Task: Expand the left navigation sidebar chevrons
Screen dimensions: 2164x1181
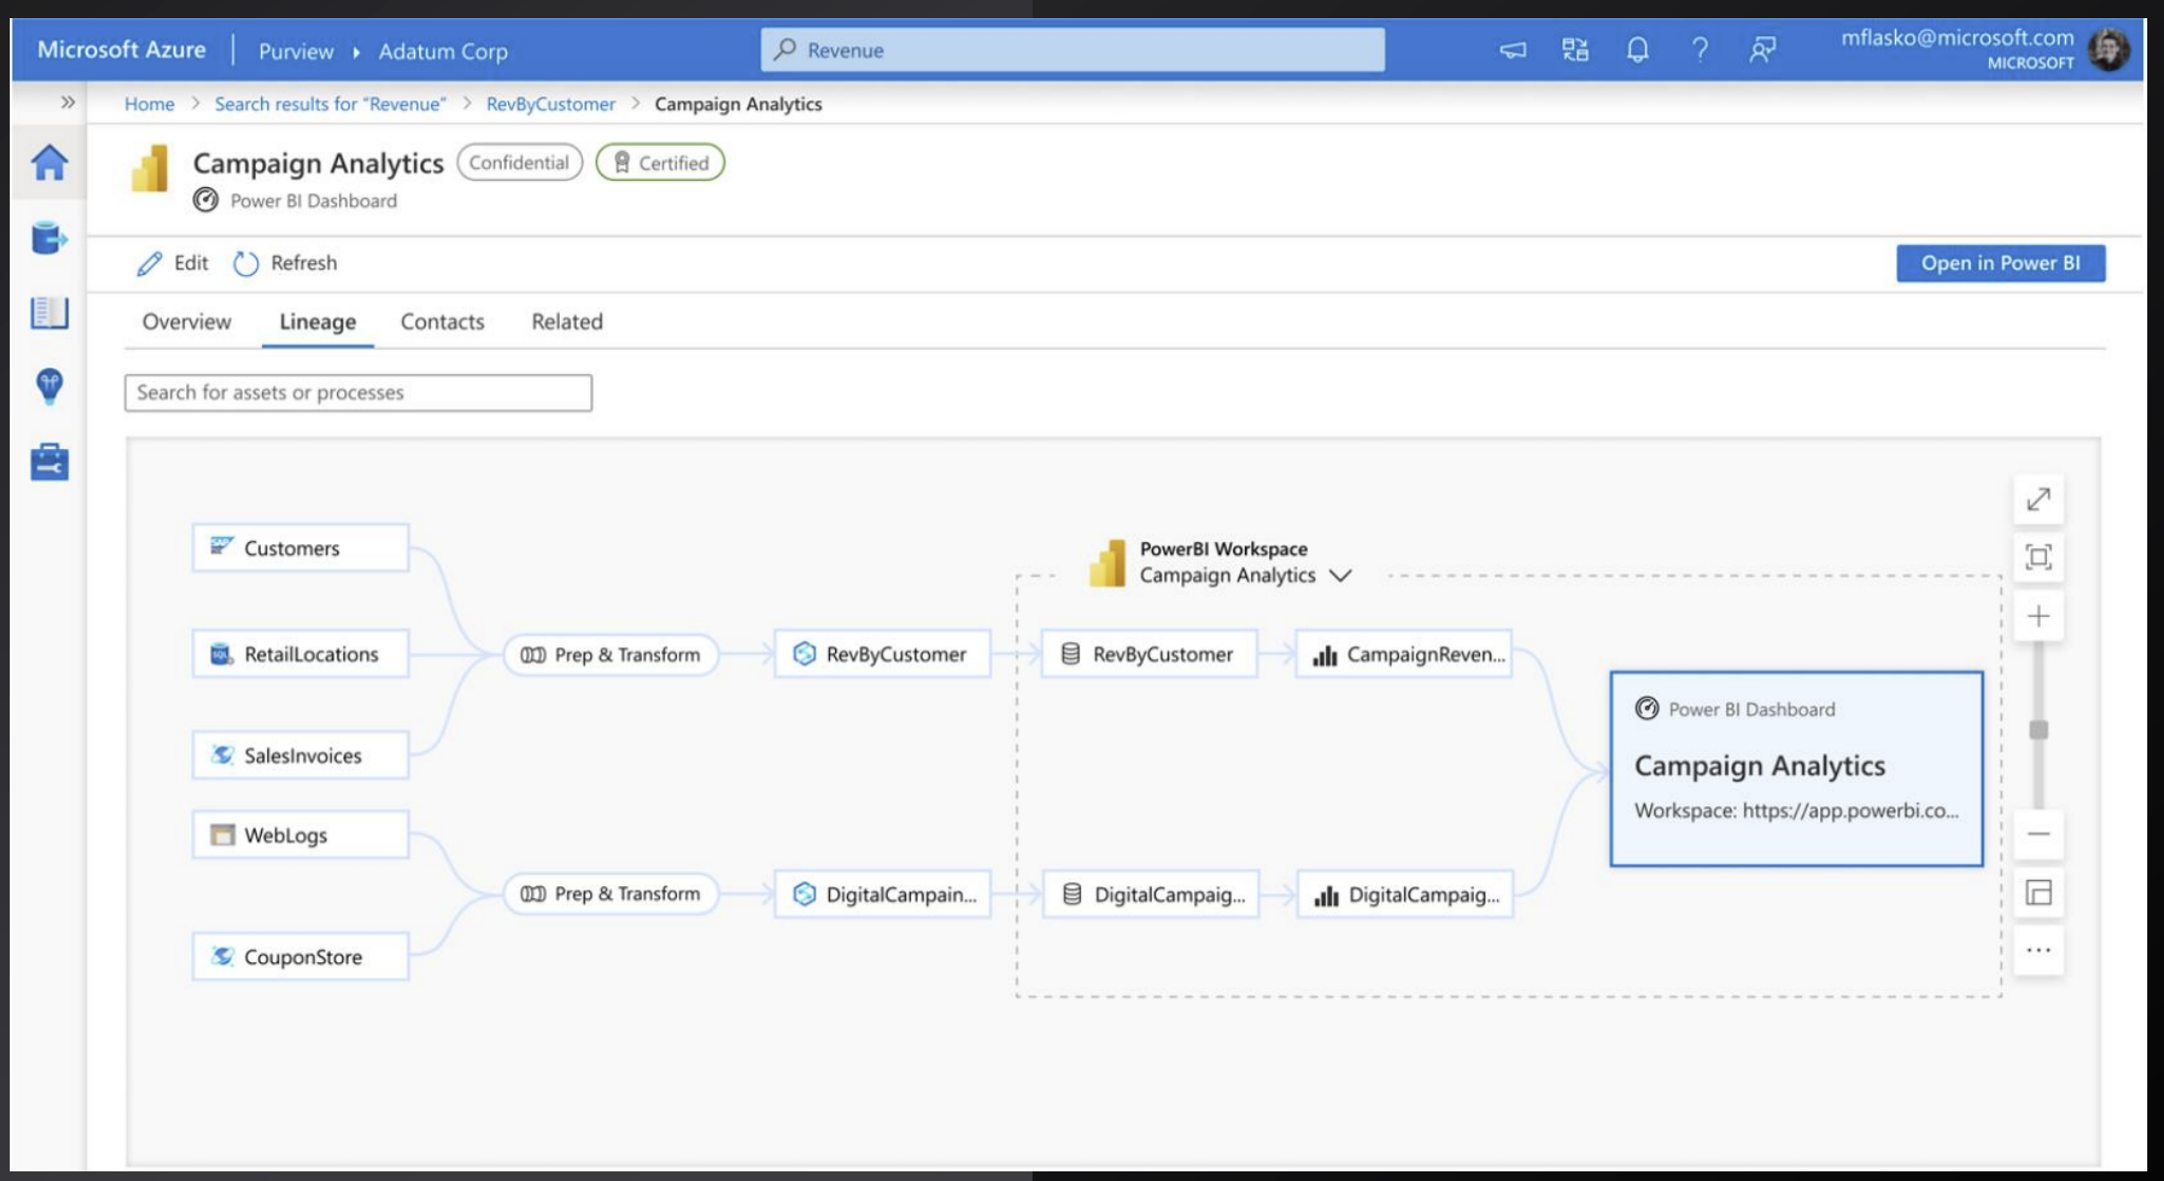Action: click(67, 102)
